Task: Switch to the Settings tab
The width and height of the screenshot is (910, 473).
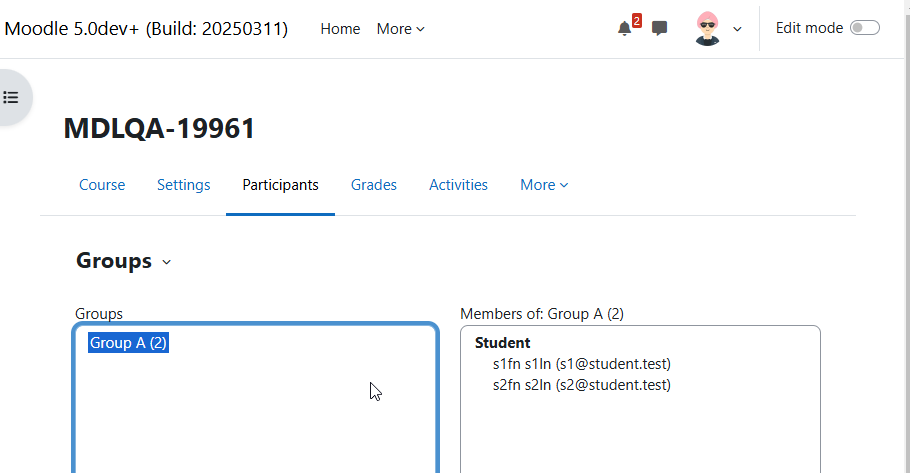Action: pyautogui.click(x=183, y=185)
